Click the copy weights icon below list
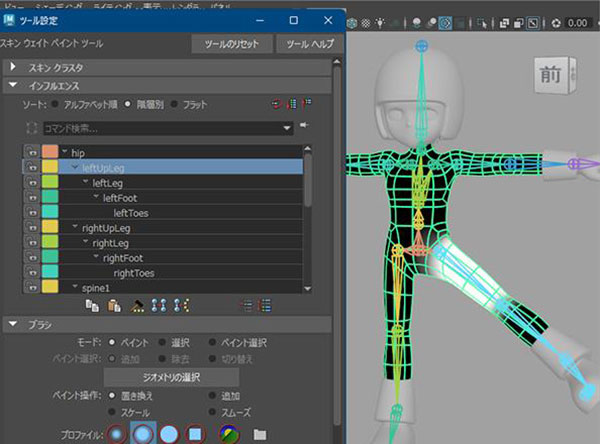Viewport: 600px width, 444px height. [92, 305]
